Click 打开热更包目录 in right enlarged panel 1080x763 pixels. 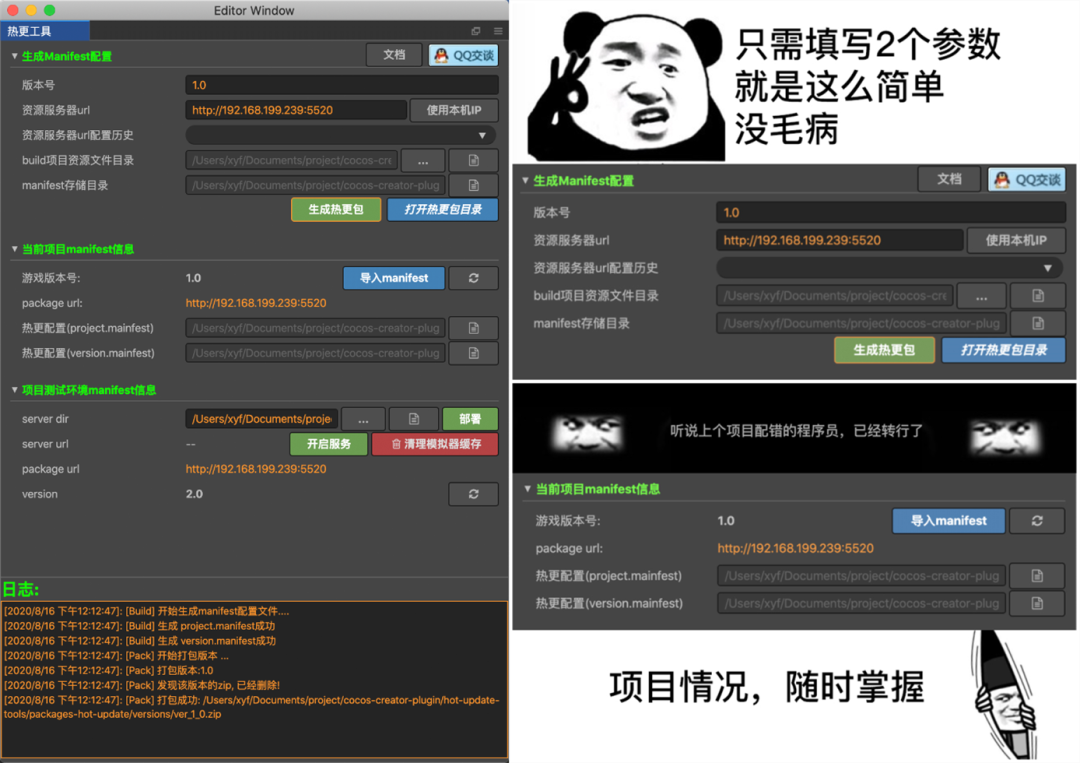point(1004,350)
